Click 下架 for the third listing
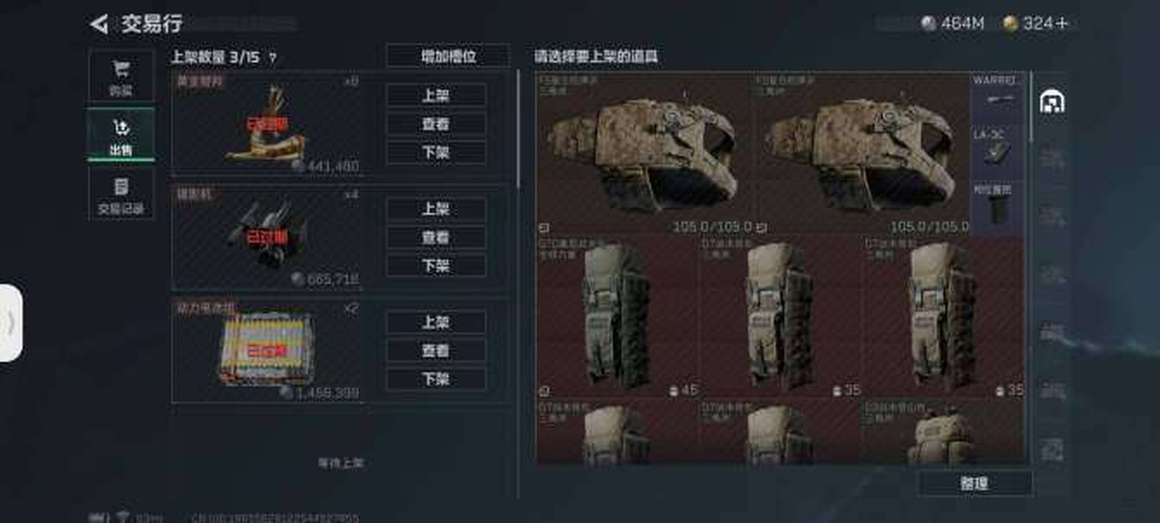 [436, 379]
